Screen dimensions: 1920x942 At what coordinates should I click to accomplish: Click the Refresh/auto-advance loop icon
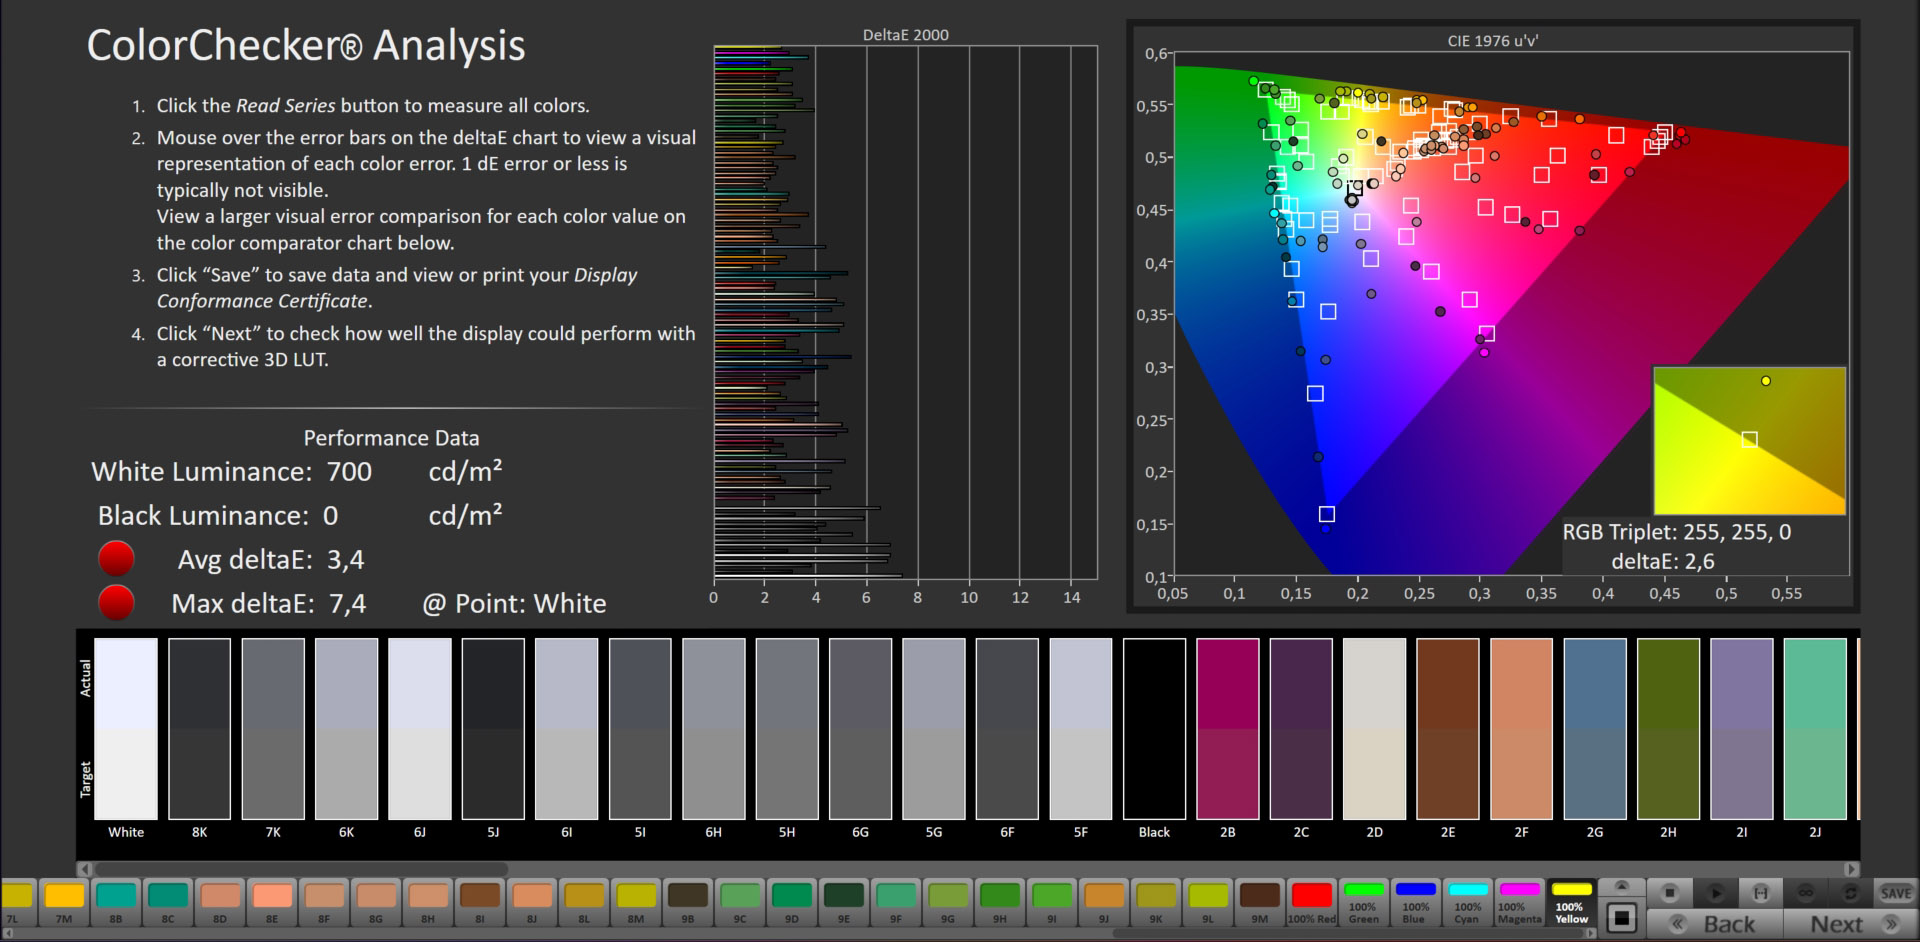(x=1851, y=892)
